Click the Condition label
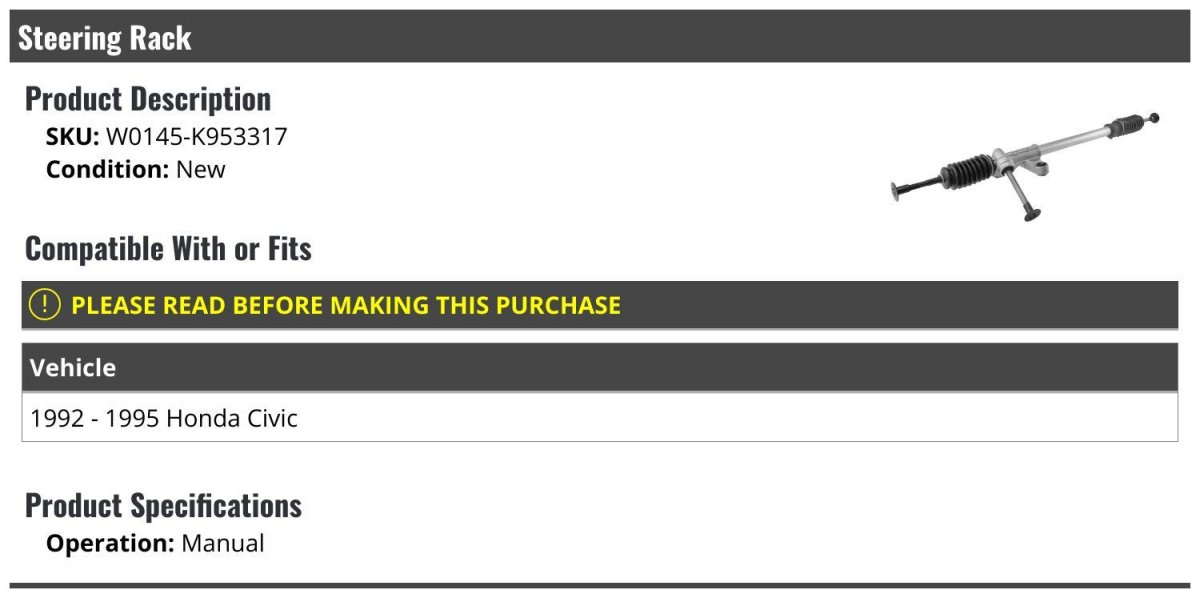This screenshot has height=598, width=1200. [x=107, y=169]
